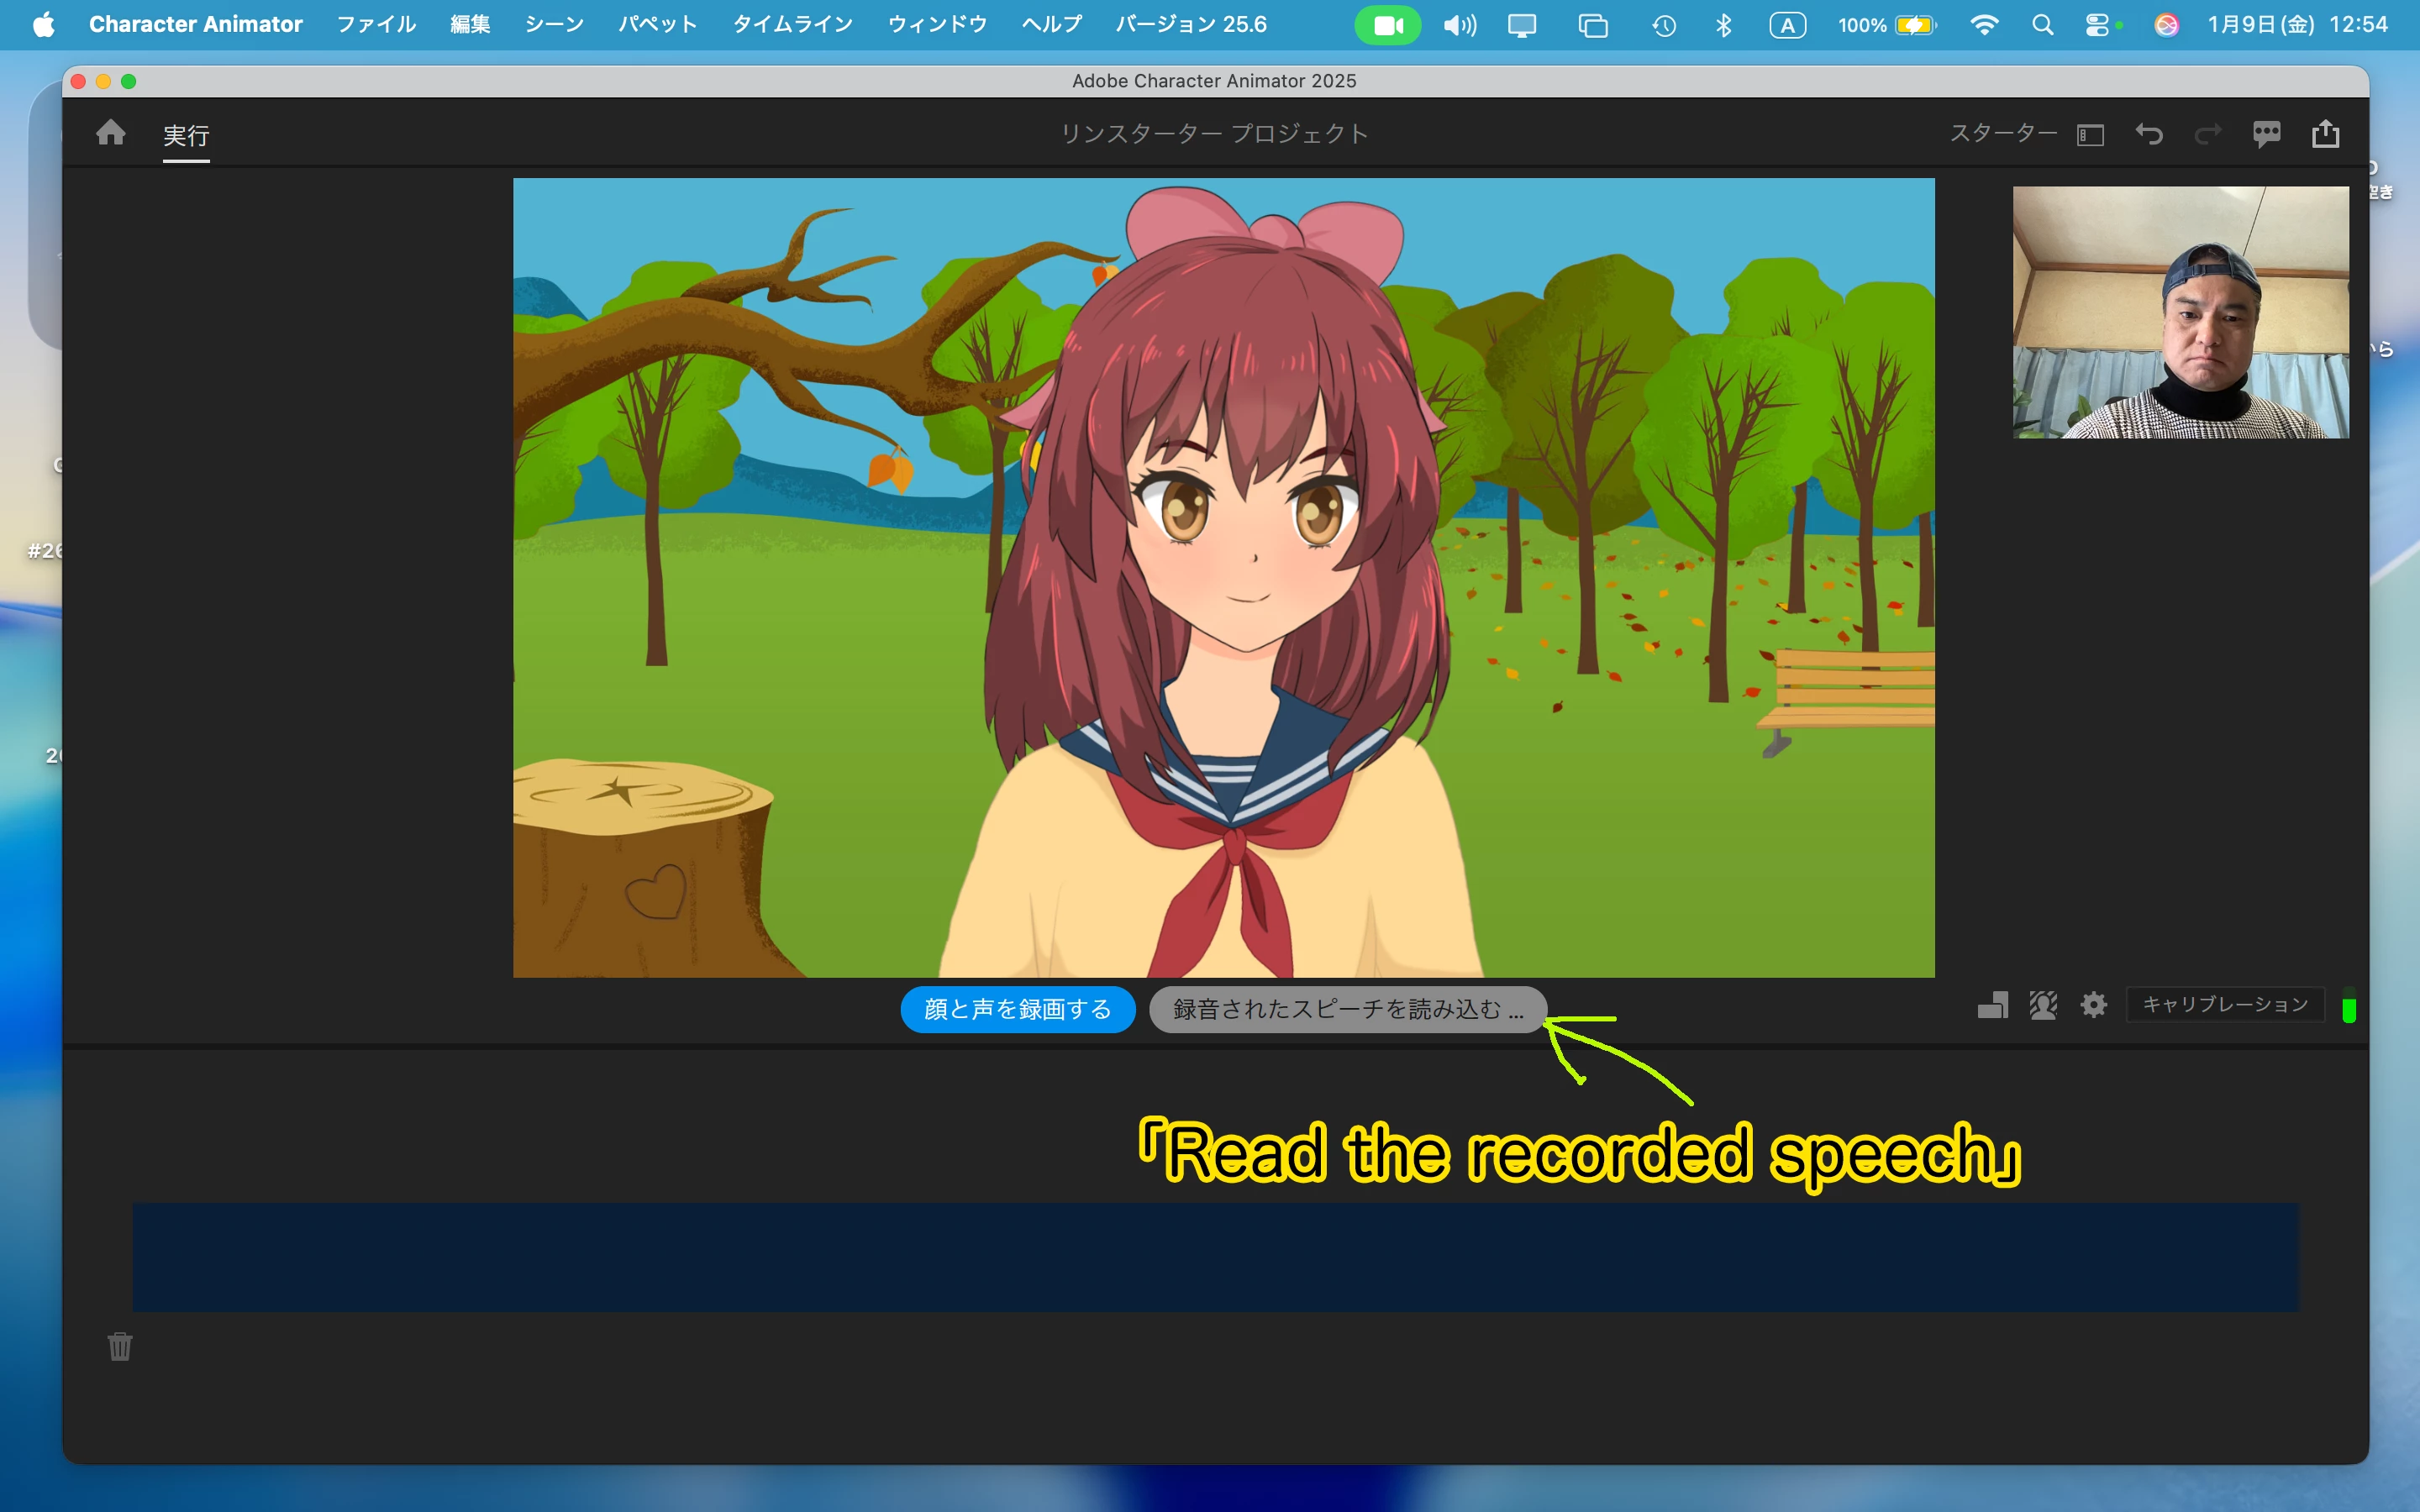Open the Time Machine menu bar icon
Screen dimensions: 2420x1512
(x=1664, y=25)
